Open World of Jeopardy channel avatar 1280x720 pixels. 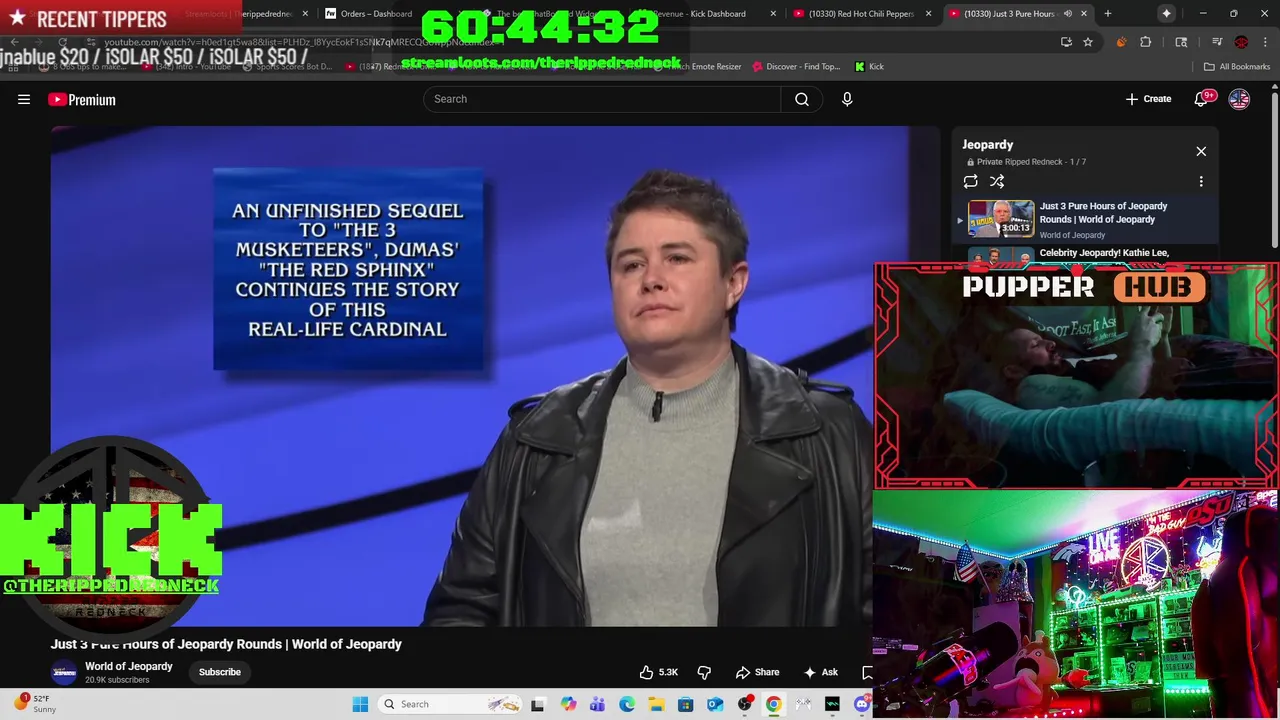pyautogui.click(x=64, y=672)
